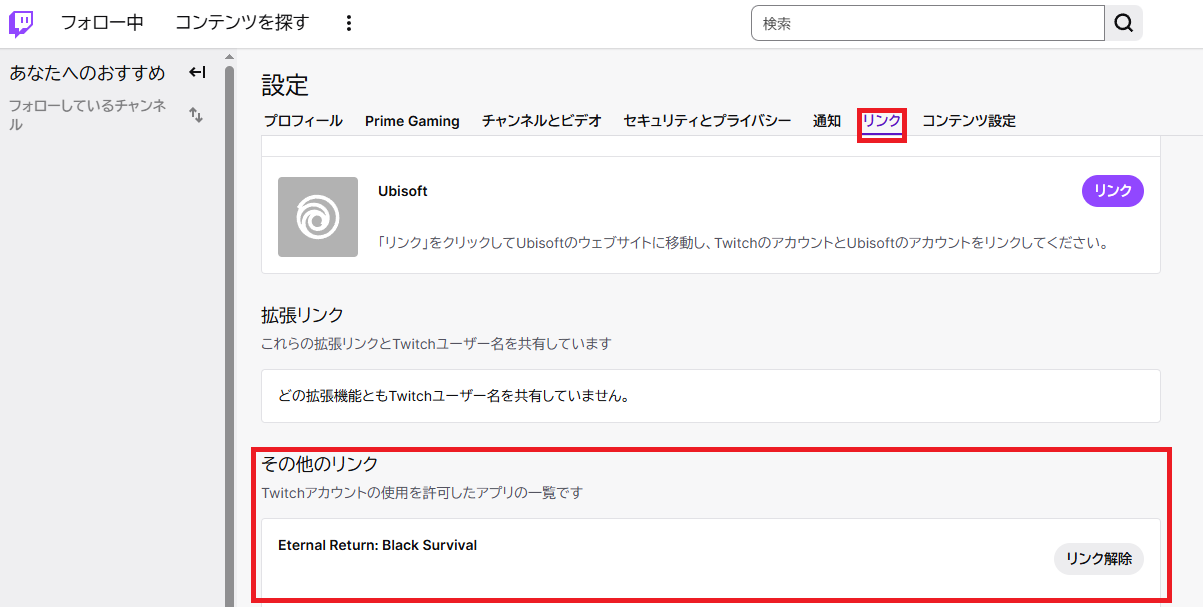Click リンク解除 for Eternal Return: Black Survival
Viewport: 1203px width, 607px height.
(x=1098, y=559)
